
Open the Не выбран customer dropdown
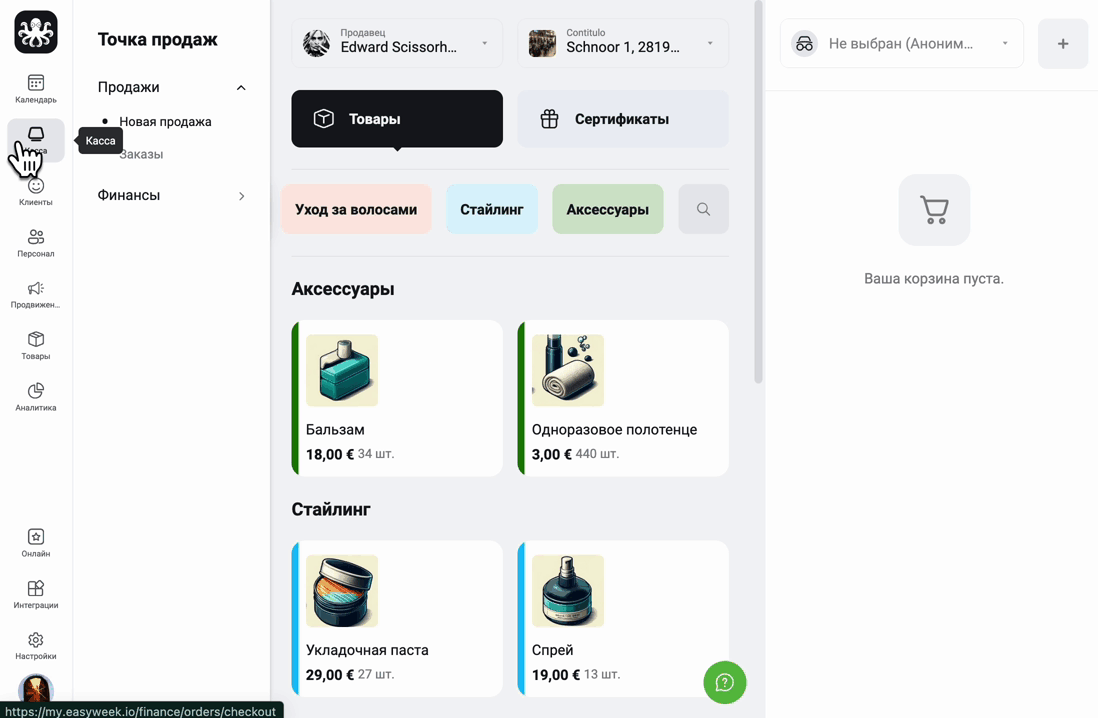[902, 43]
